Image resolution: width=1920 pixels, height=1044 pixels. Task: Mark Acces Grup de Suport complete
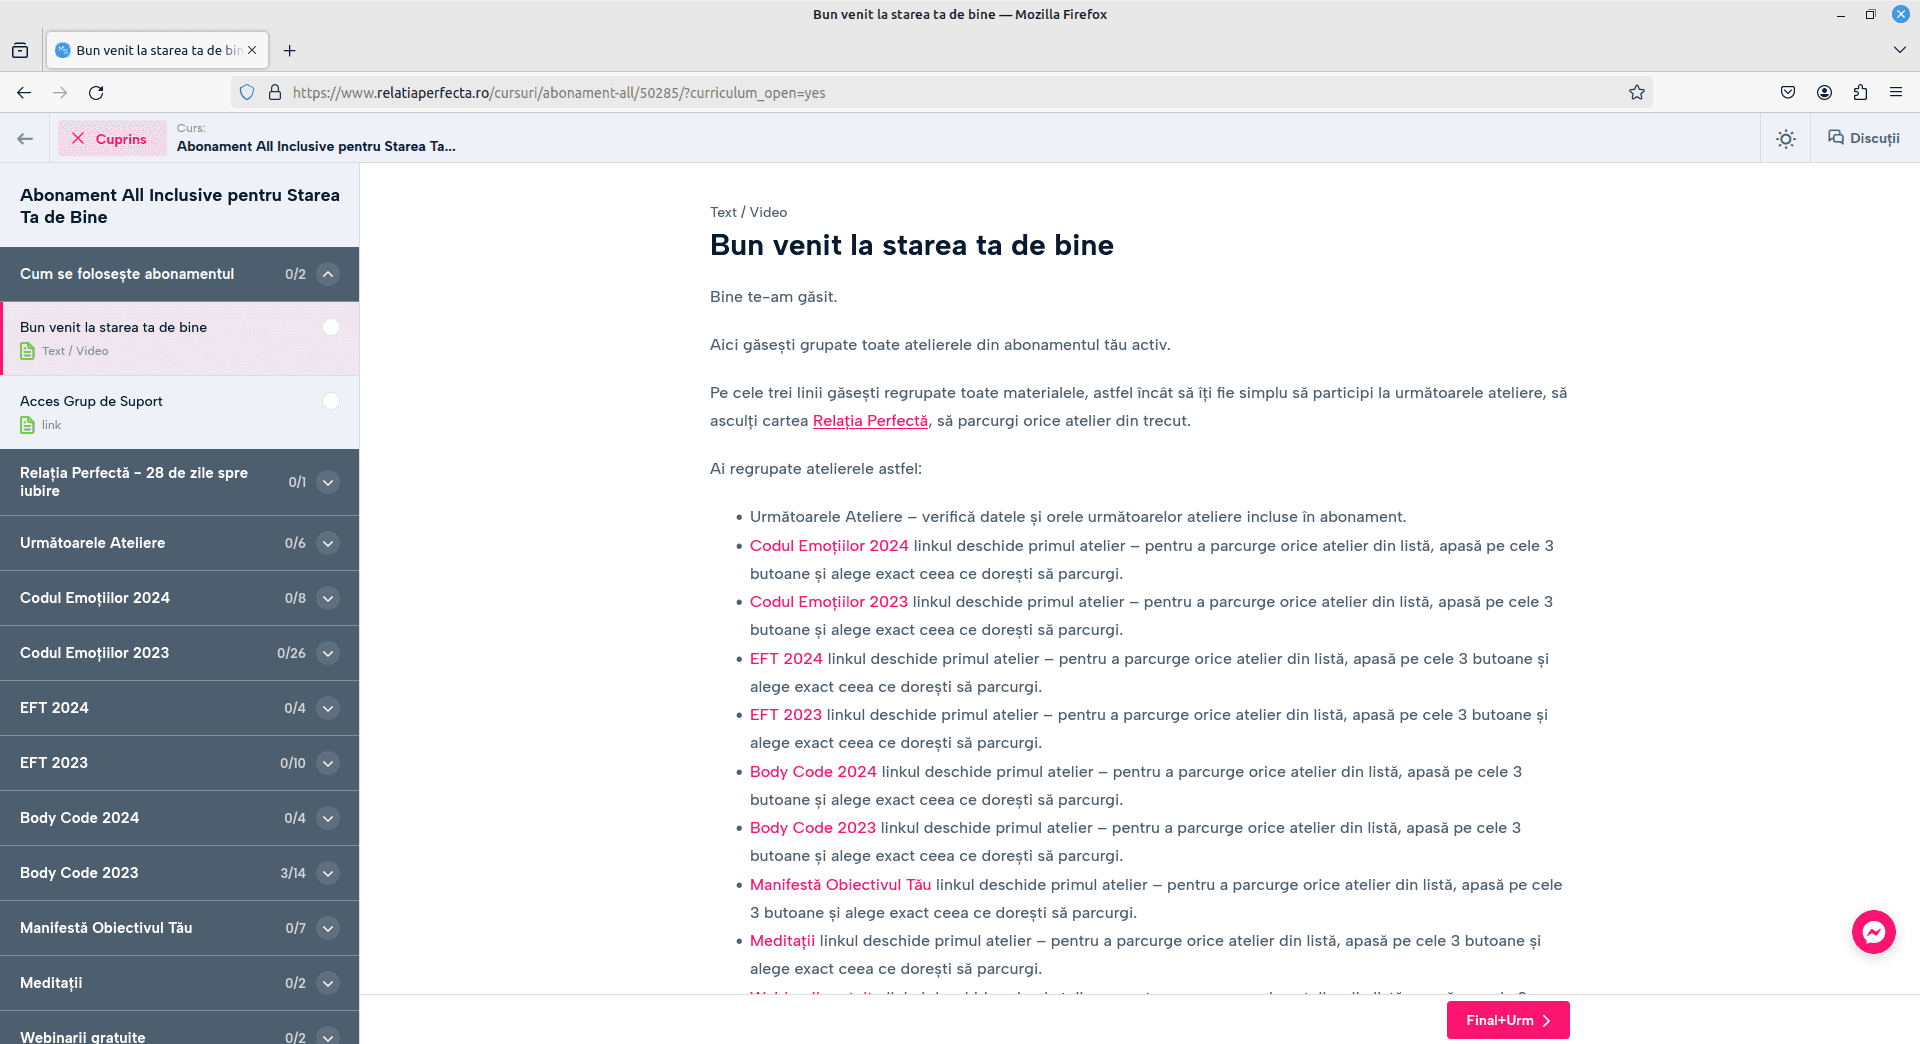[x=331, y=401]
